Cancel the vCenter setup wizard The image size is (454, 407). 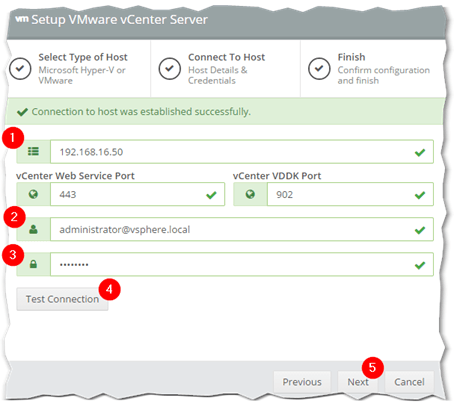pos(409,382)
